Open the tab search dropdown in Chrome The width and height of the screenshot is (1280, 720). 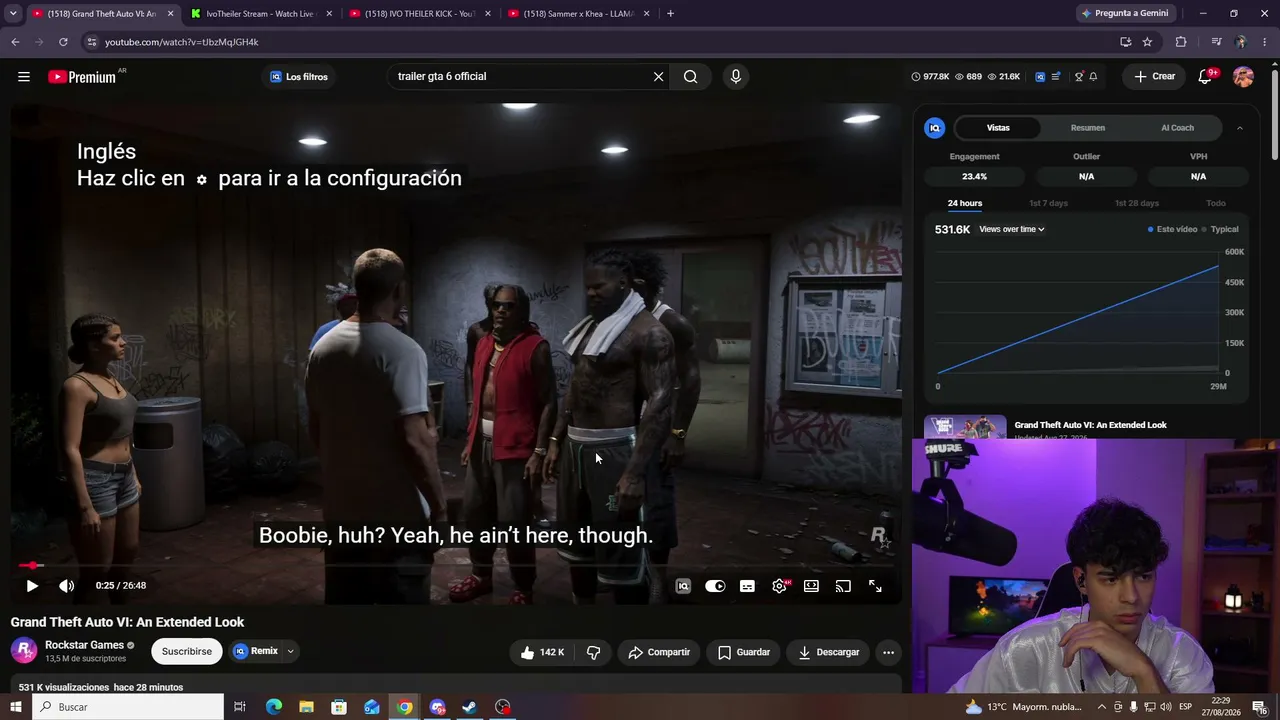click(13, 13)
